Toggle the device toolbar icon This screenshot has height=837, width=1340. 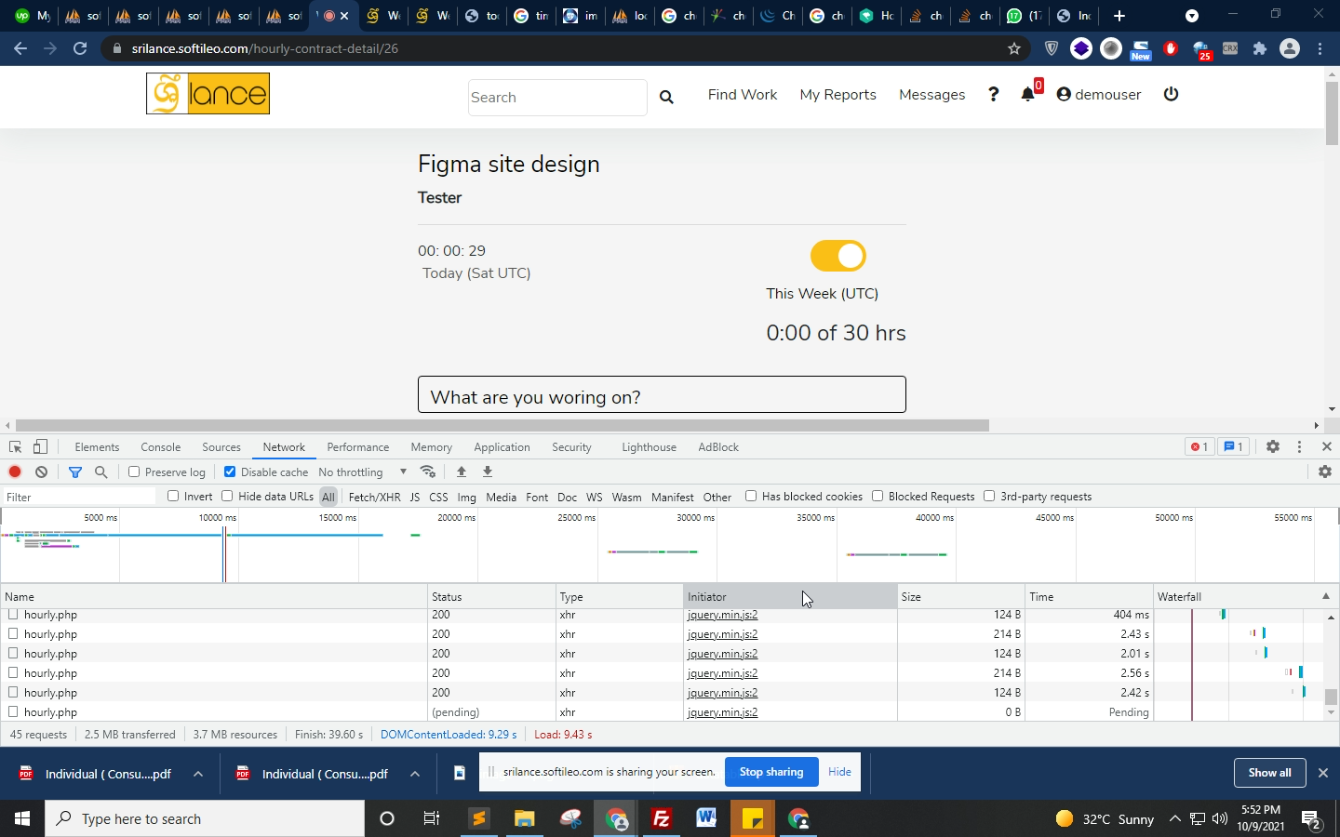[40, 447]
